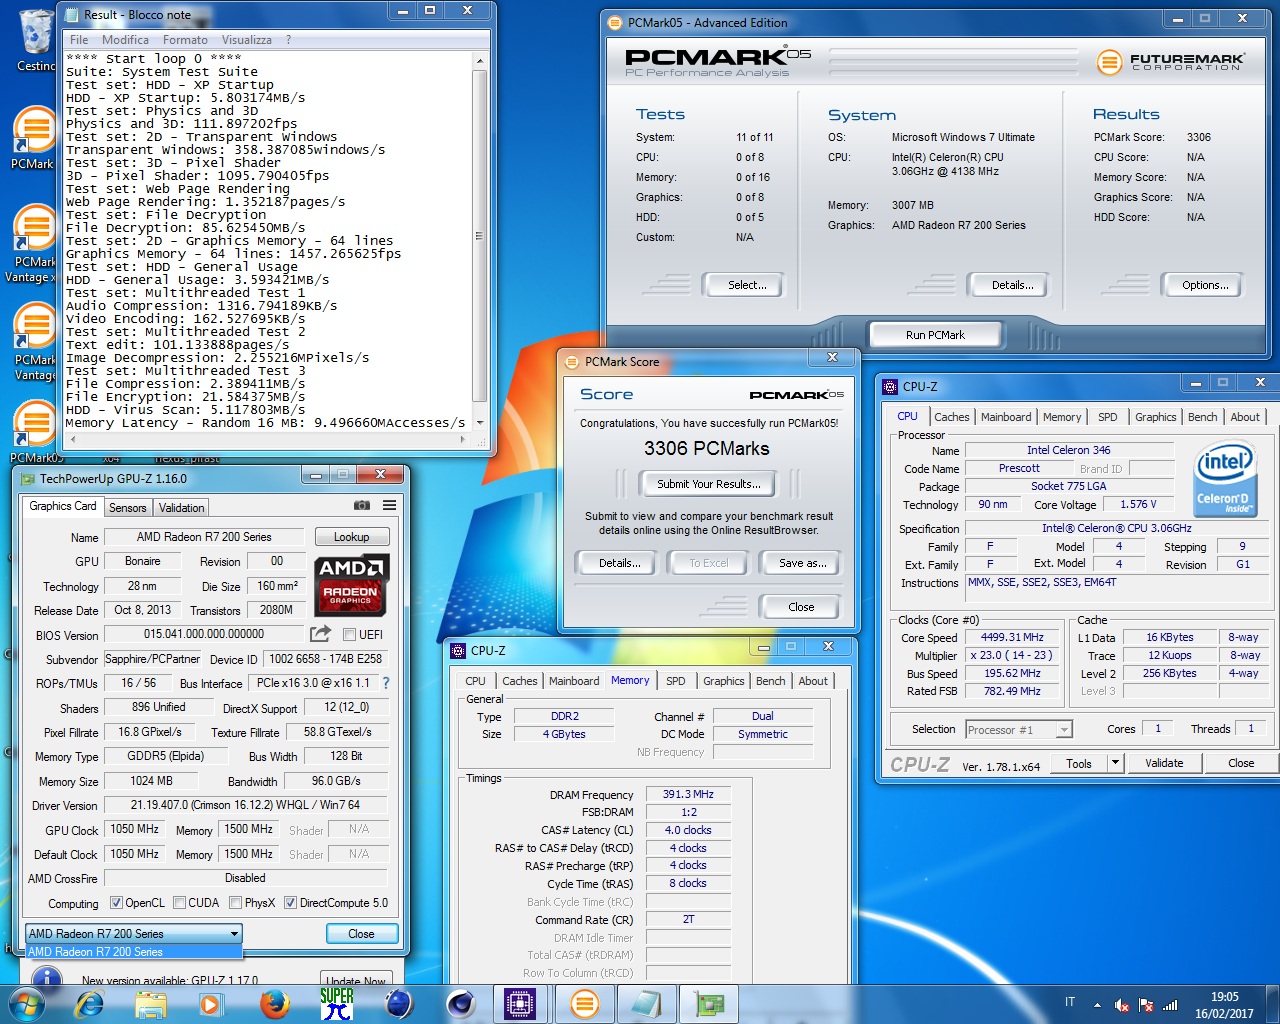The width and height of the screenshot is (1280, 1024).
Task: Click Details... button under System in PCMark05
Action: click(x=1012, y=285)
